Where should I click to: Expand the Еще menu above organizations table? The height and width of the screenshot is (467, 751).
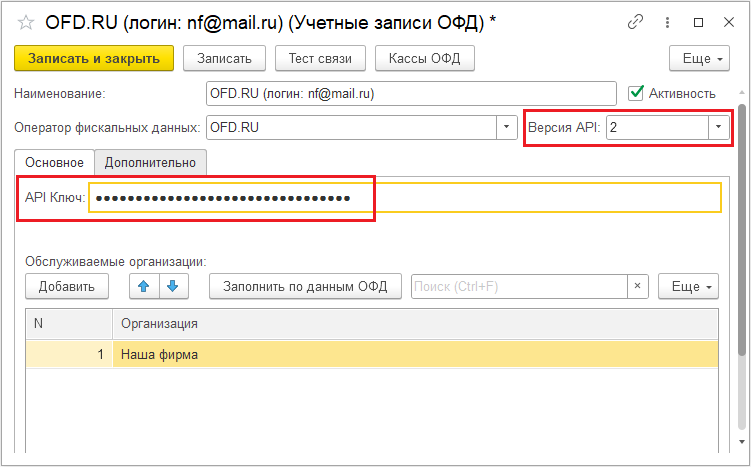point(687,286)
